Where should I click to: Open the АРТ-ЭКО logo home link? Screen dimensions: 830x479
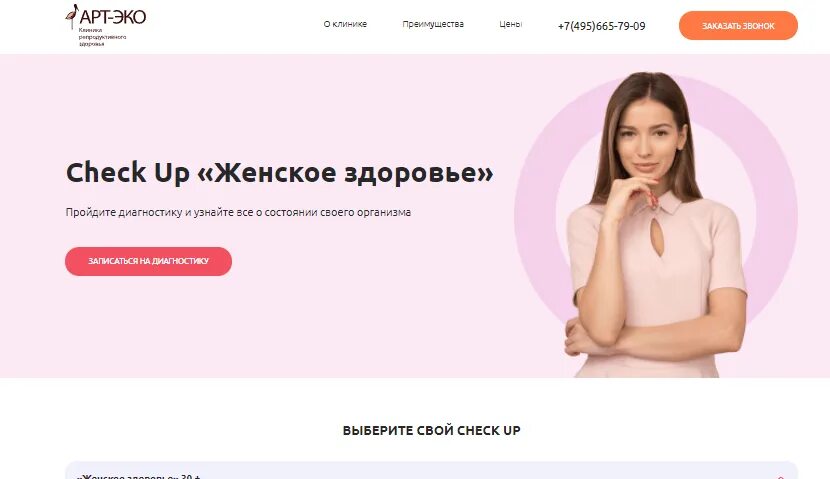click(106, 25)
